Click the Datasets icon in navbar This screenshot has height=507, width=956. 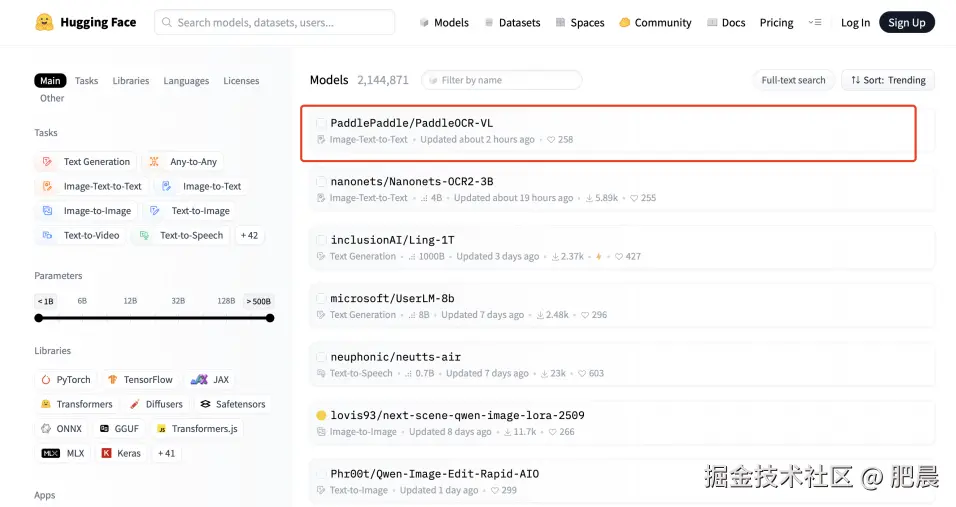pyautogui.click(x=488, y=23)
